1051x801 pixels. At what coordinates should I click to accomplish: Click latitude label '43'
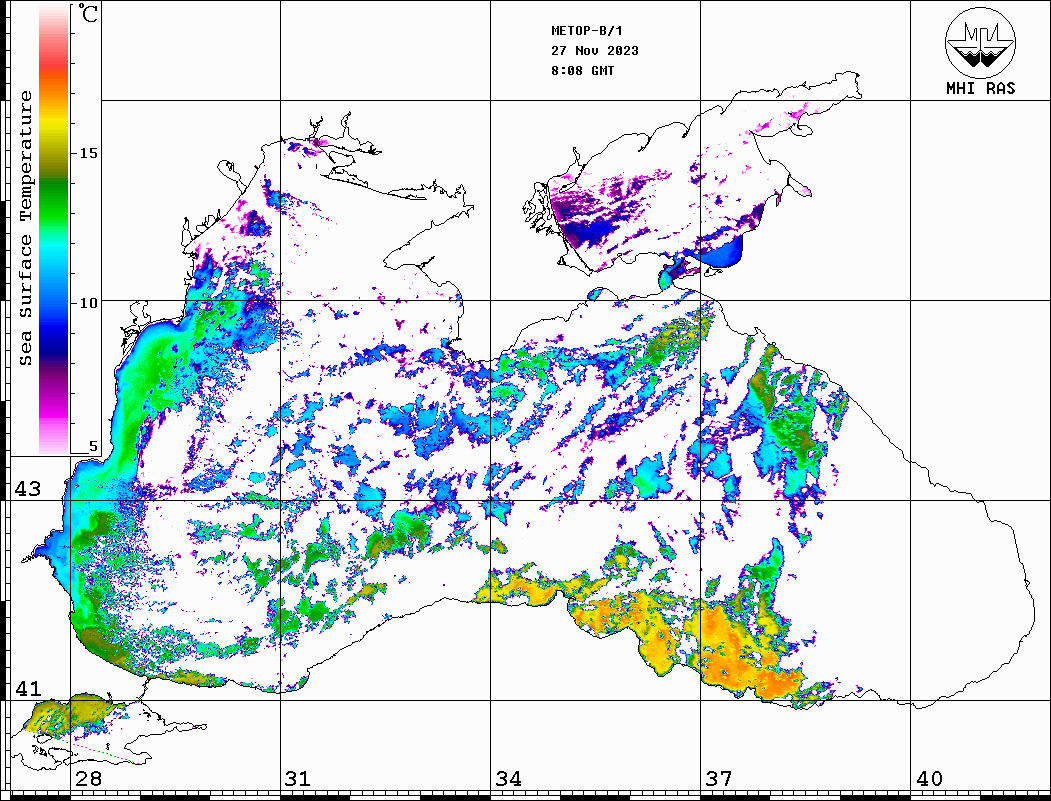tap(28, 489)
